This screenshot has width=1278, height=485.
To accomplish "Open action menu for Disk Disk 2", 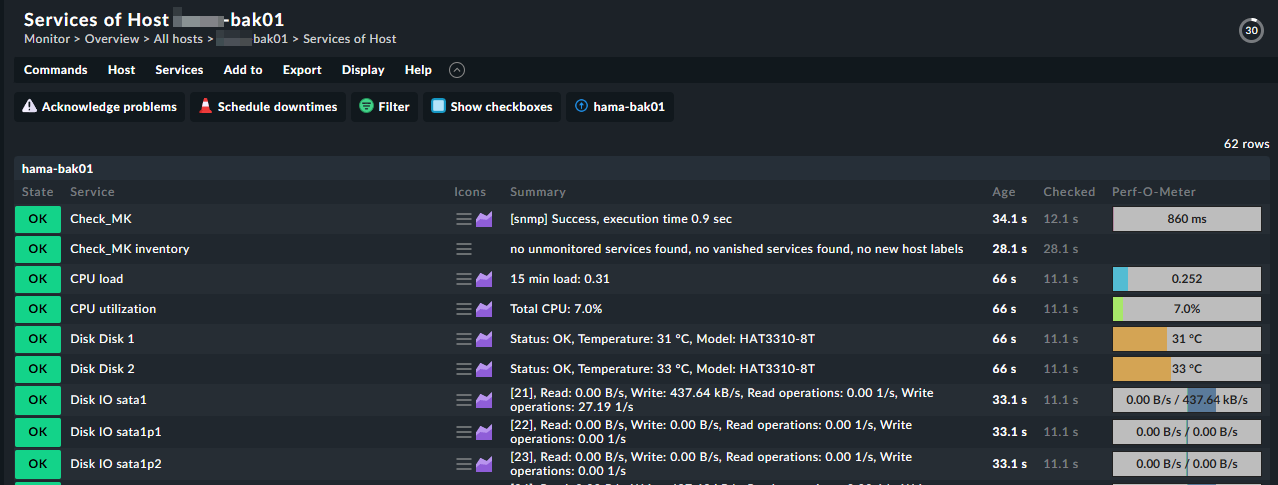I will pos(463,369).
